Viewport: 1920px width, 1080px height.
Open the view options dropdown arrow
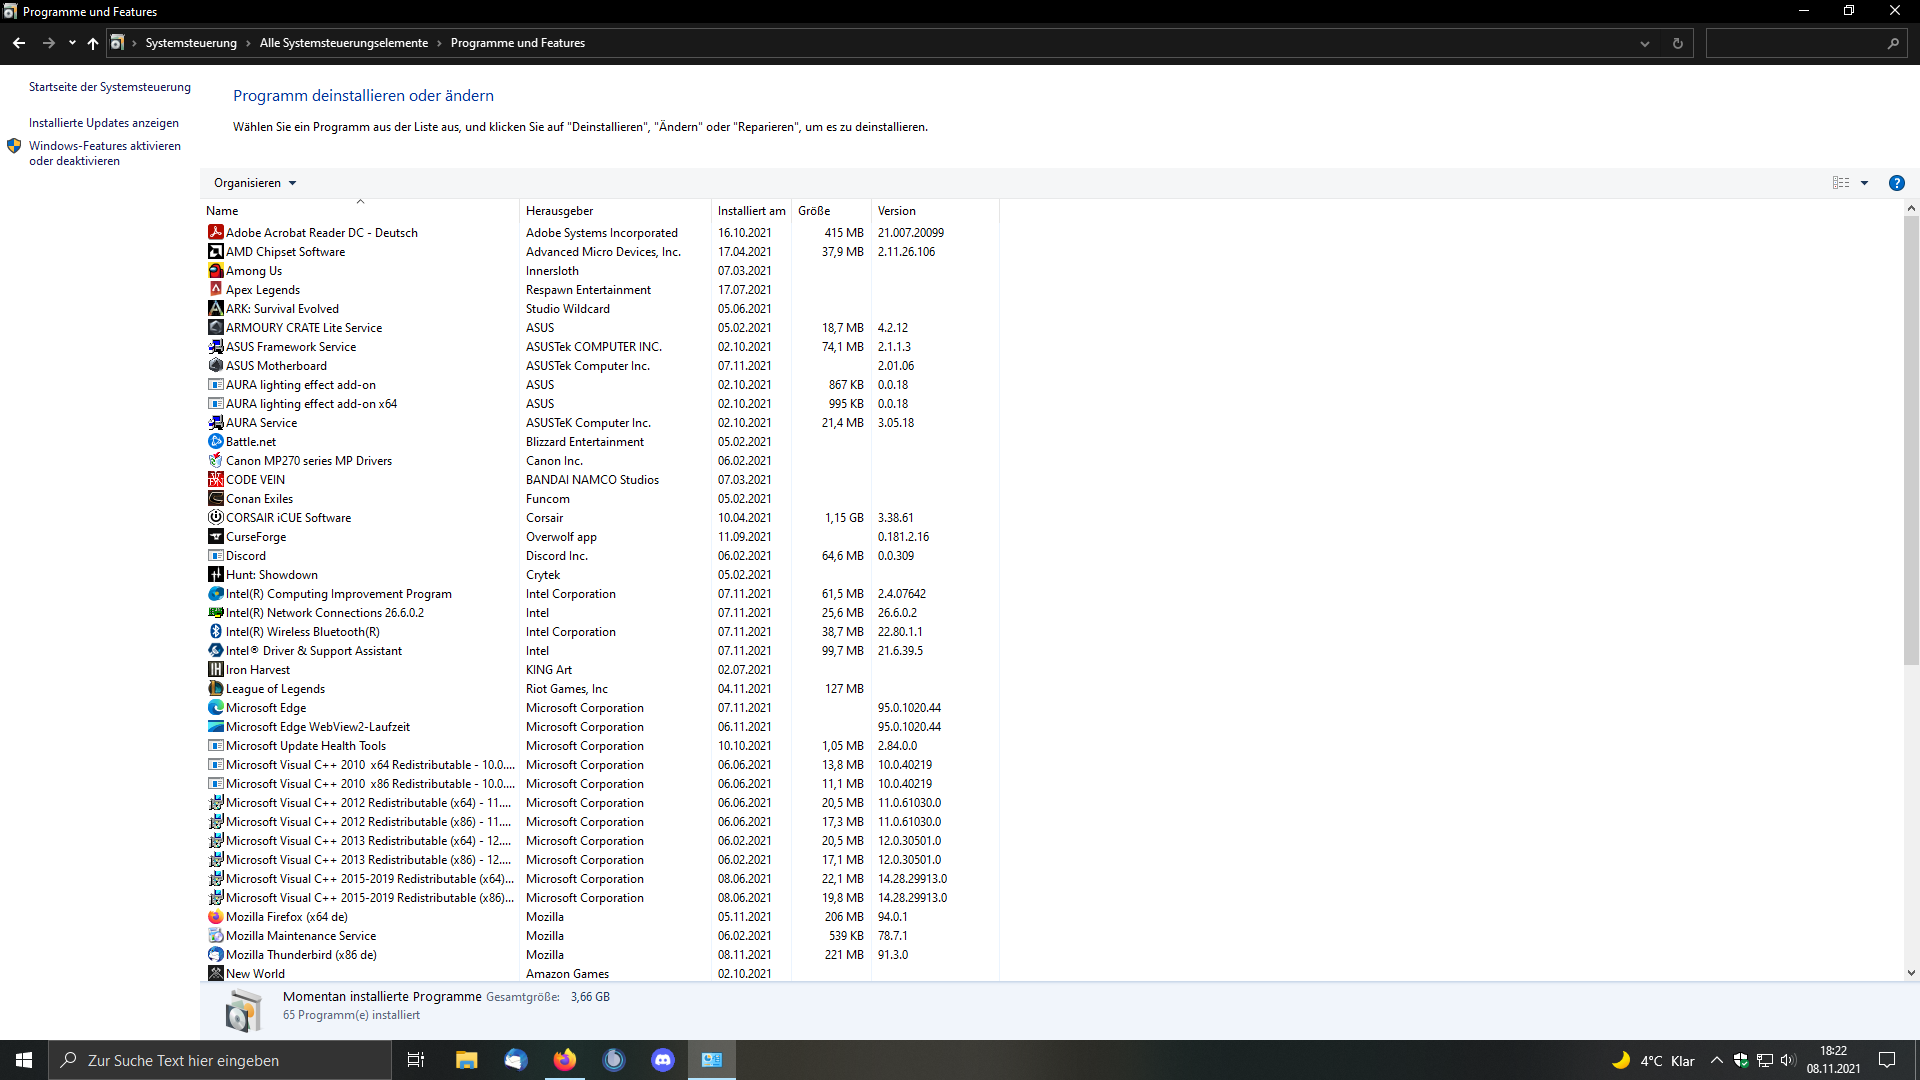tap(1864, 183)
